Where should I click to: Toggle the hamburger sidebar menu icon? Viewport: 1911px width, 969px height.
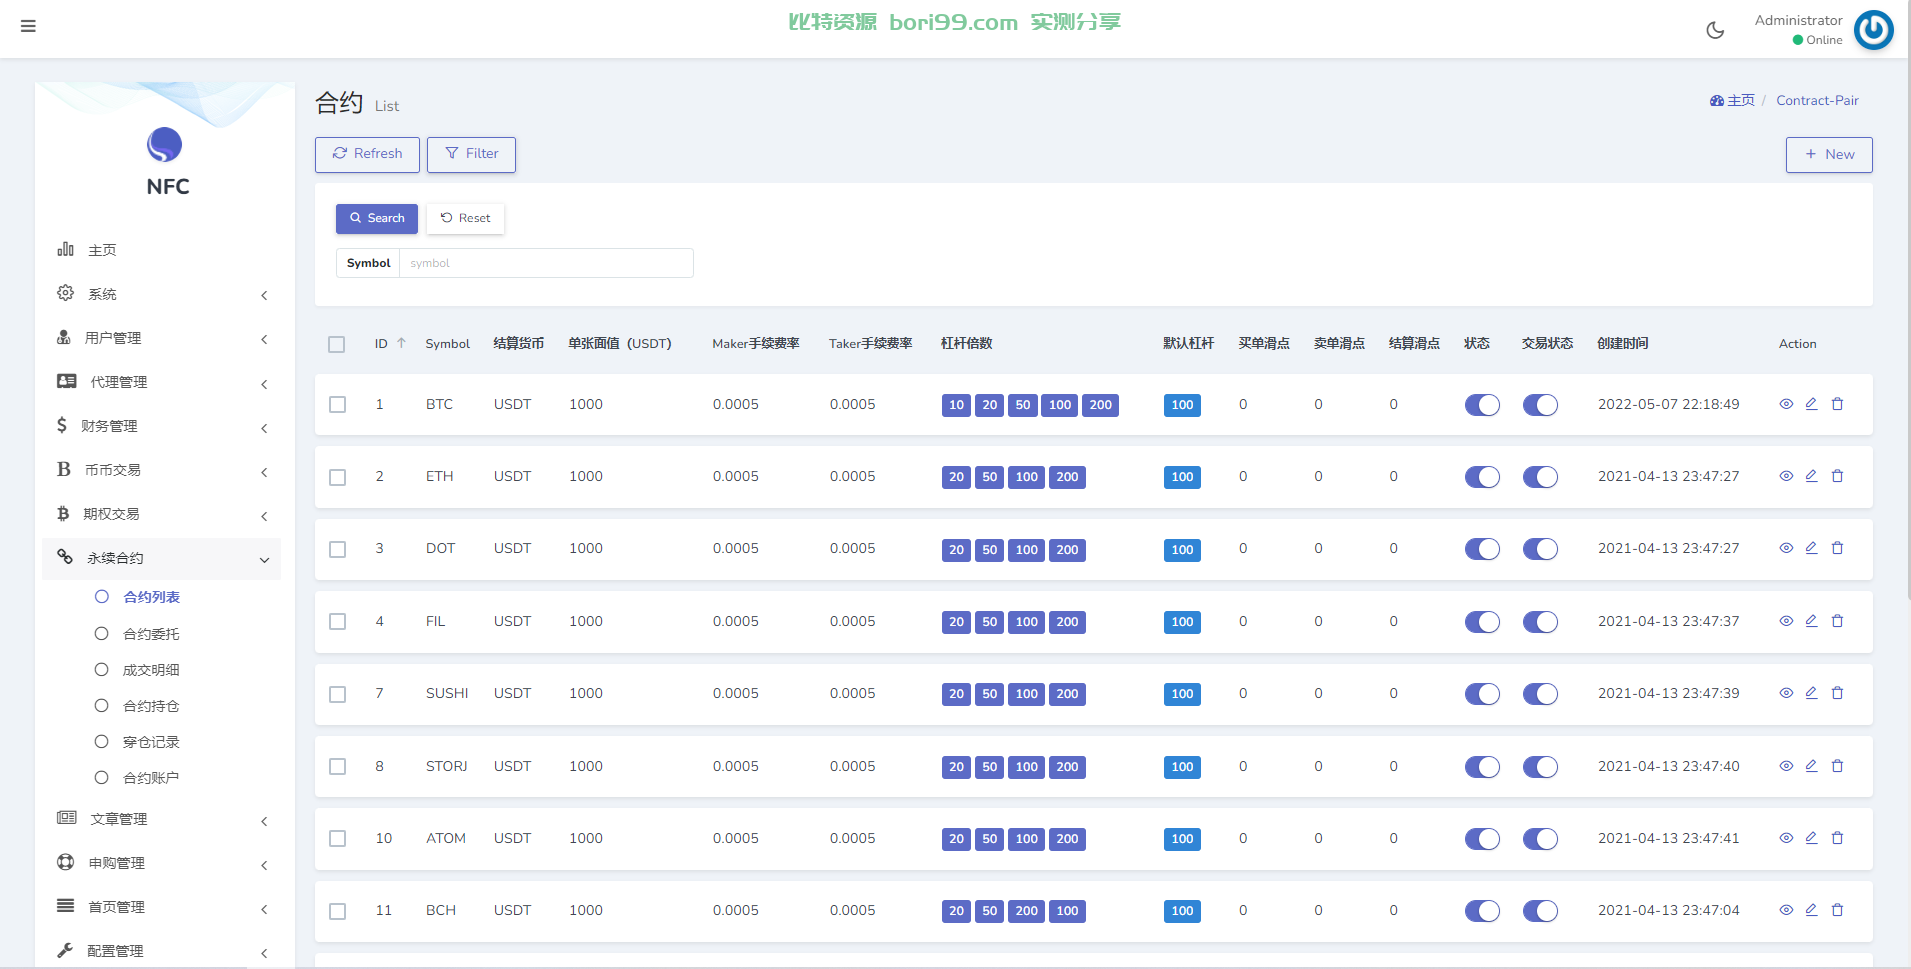28,26
